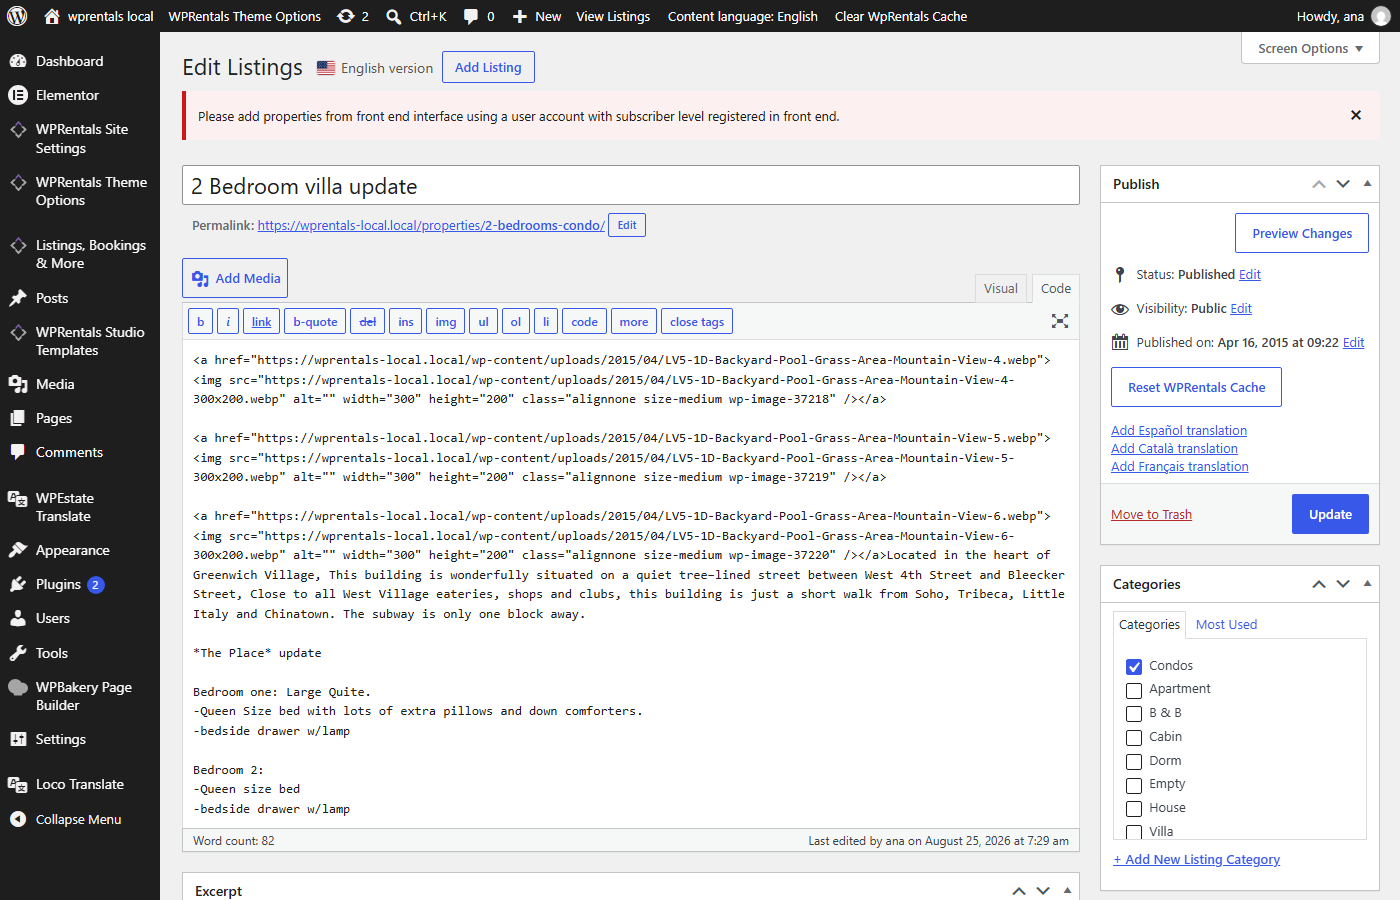This screenshot has height=900, width=1400.
Task: Insert bold tag with b button
Action: 200,321
